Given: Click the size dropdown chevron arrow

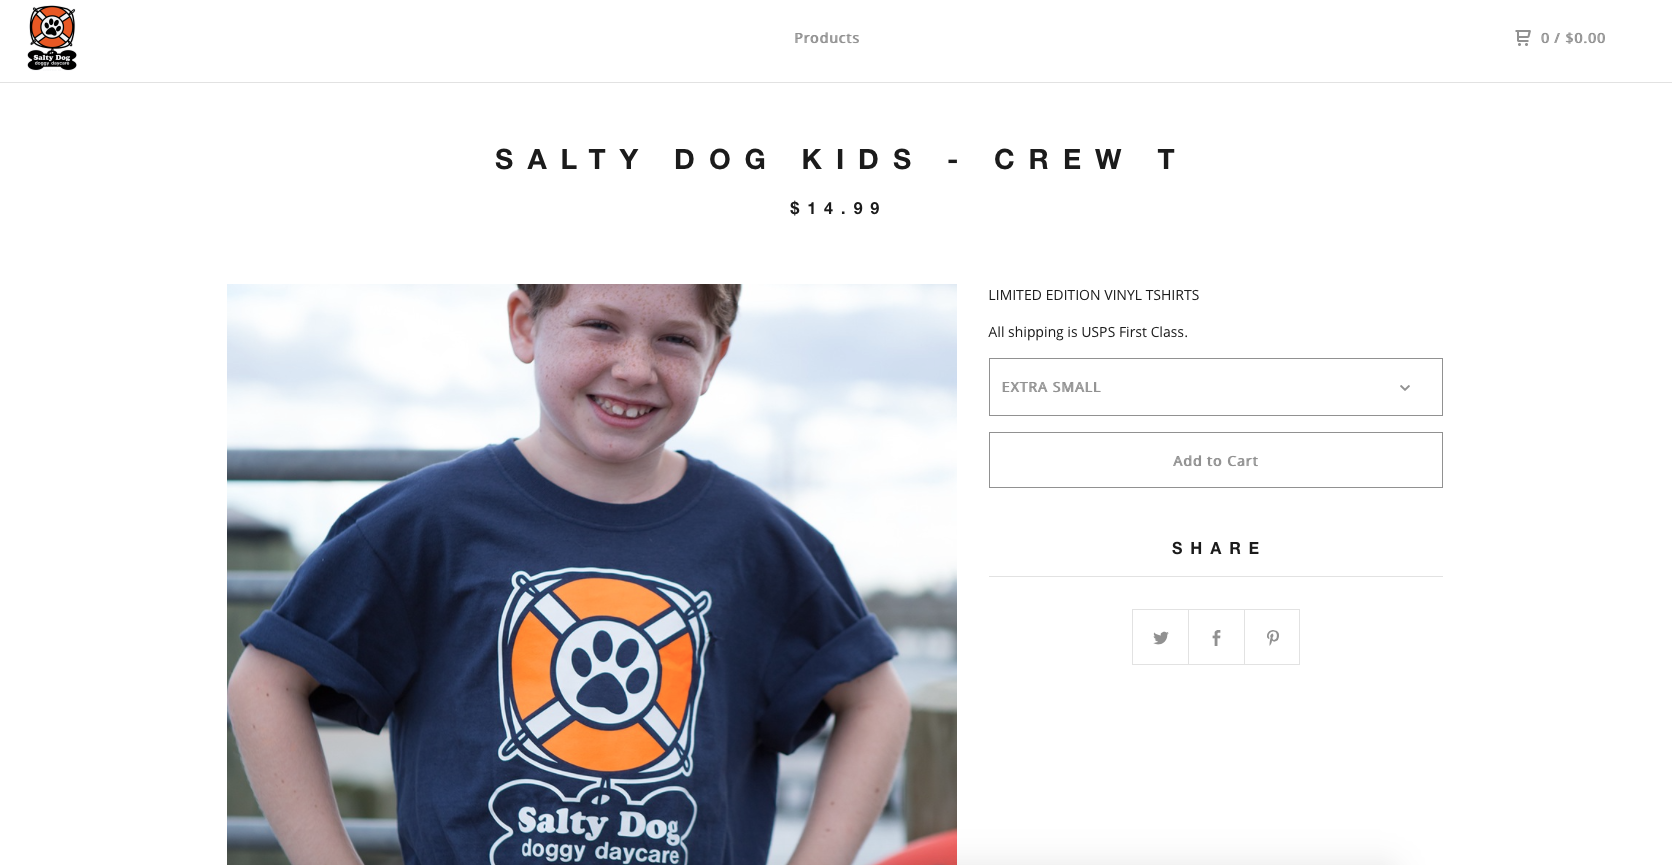Looking at the screenshot, I should (x=1404, y=388).
